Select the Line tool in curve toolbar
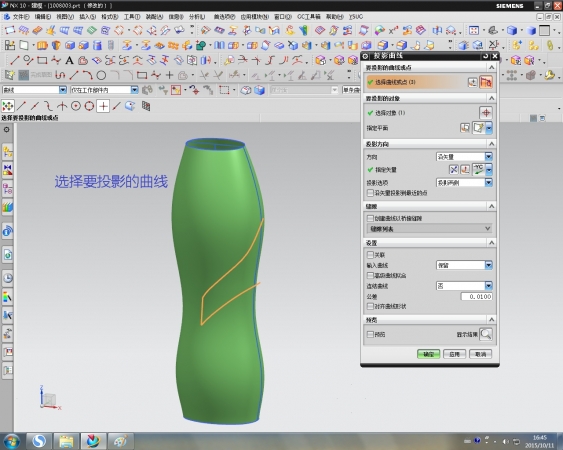This screenshot has height=450, width=563. click(14, 60)
